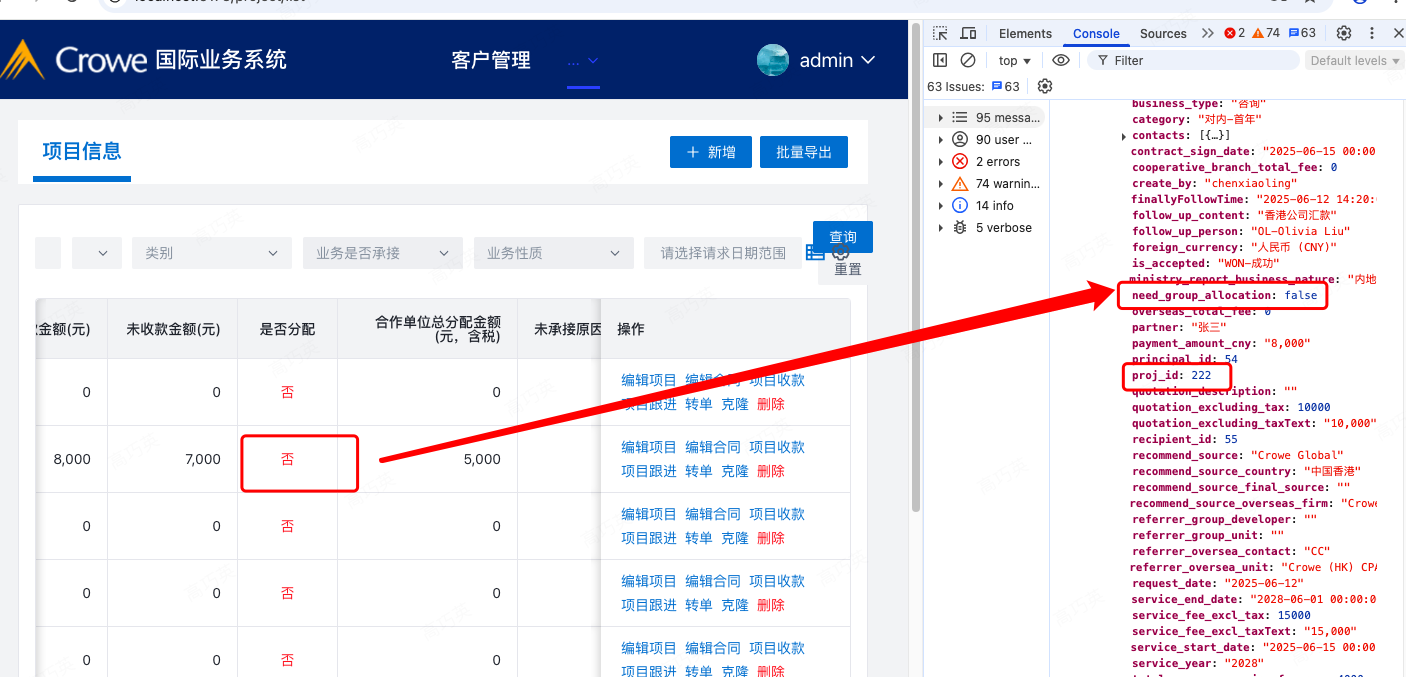Activate the DevTools inspect element picker icon
The width and height of the screenshot is (1406, 677).
tap(940, 33)
